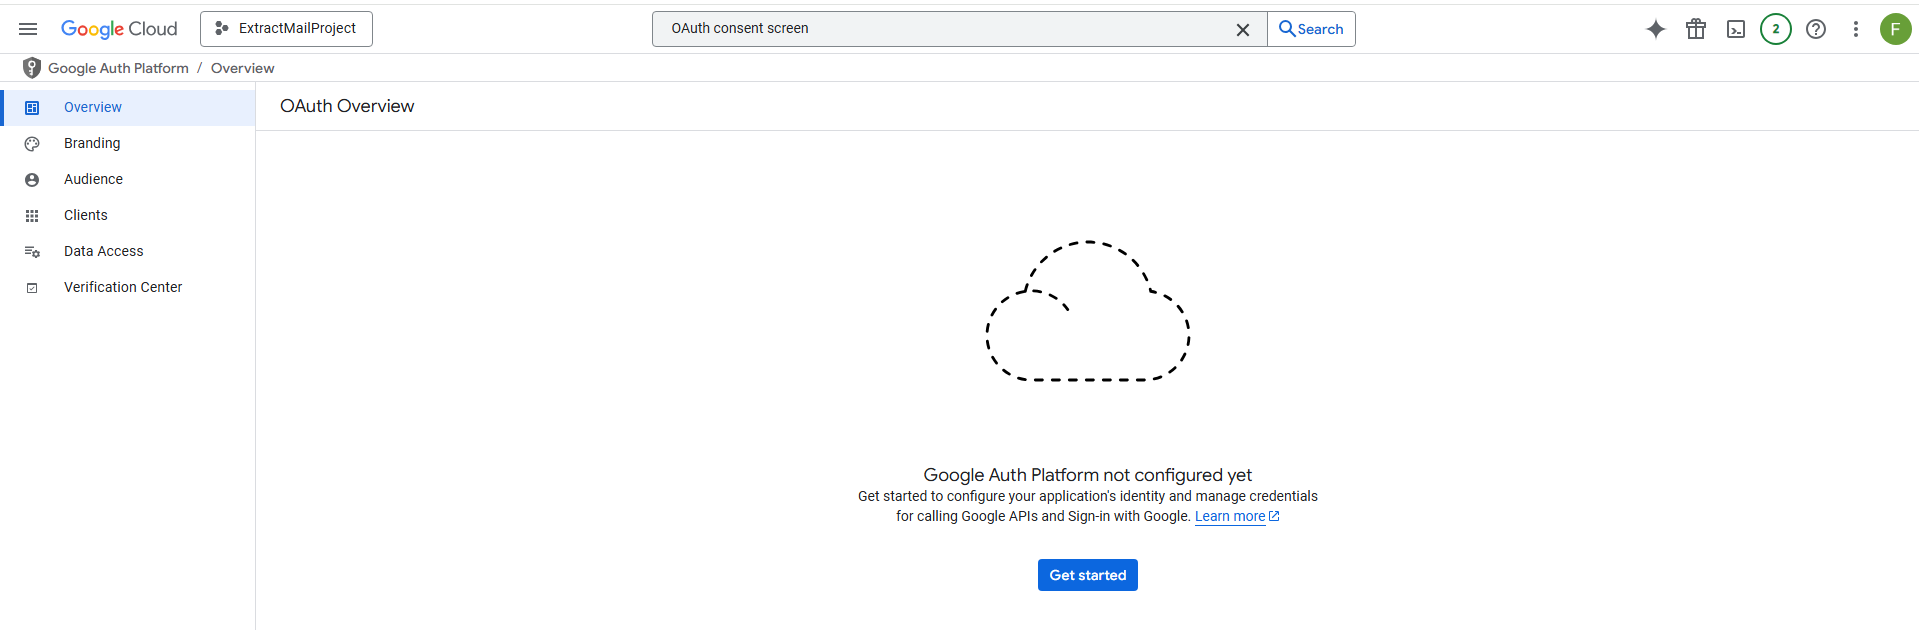Click the gift free trial icon
Screen dimensions: 1919x630
(1696, 29)
